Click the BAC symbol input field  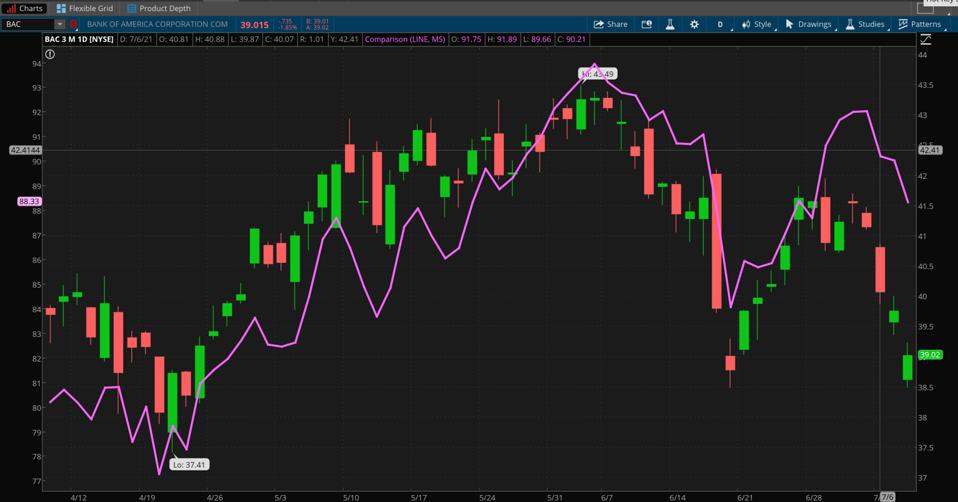pos(28,24)
